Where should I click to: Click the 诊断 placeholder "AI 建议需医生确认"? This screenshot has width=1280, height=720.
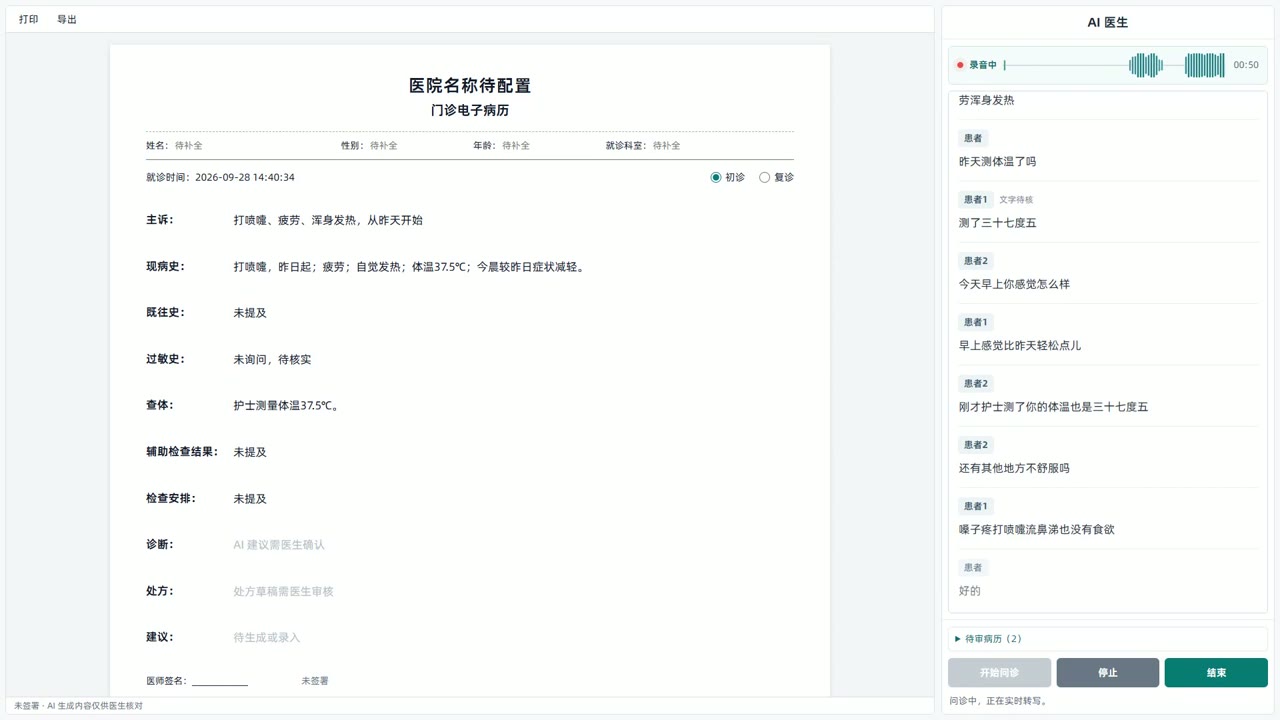click(x=279, y=545)
